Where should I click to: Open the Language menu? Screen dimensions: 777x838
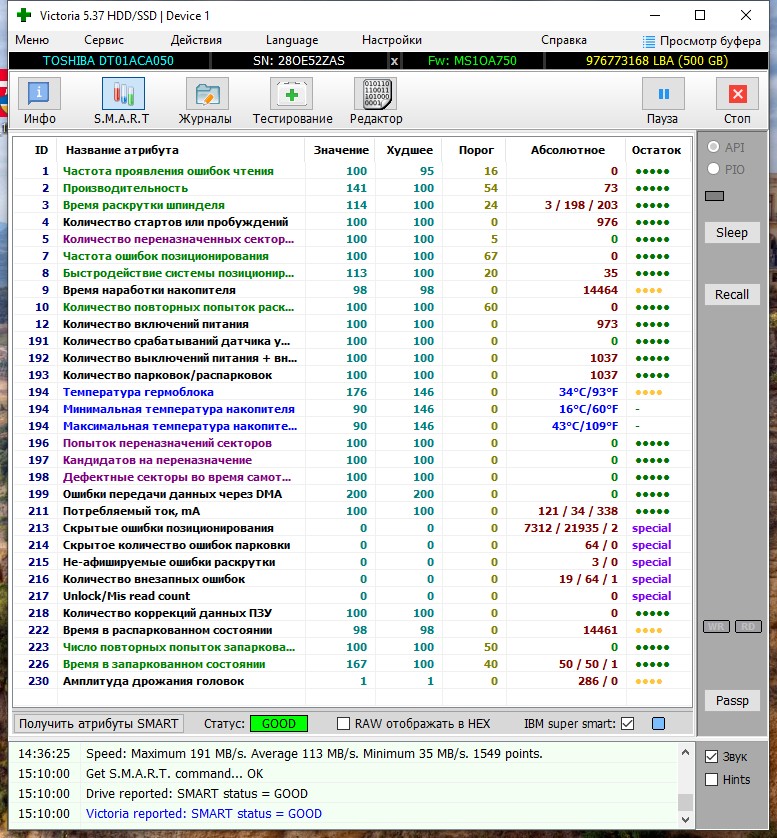click(292, 40)
